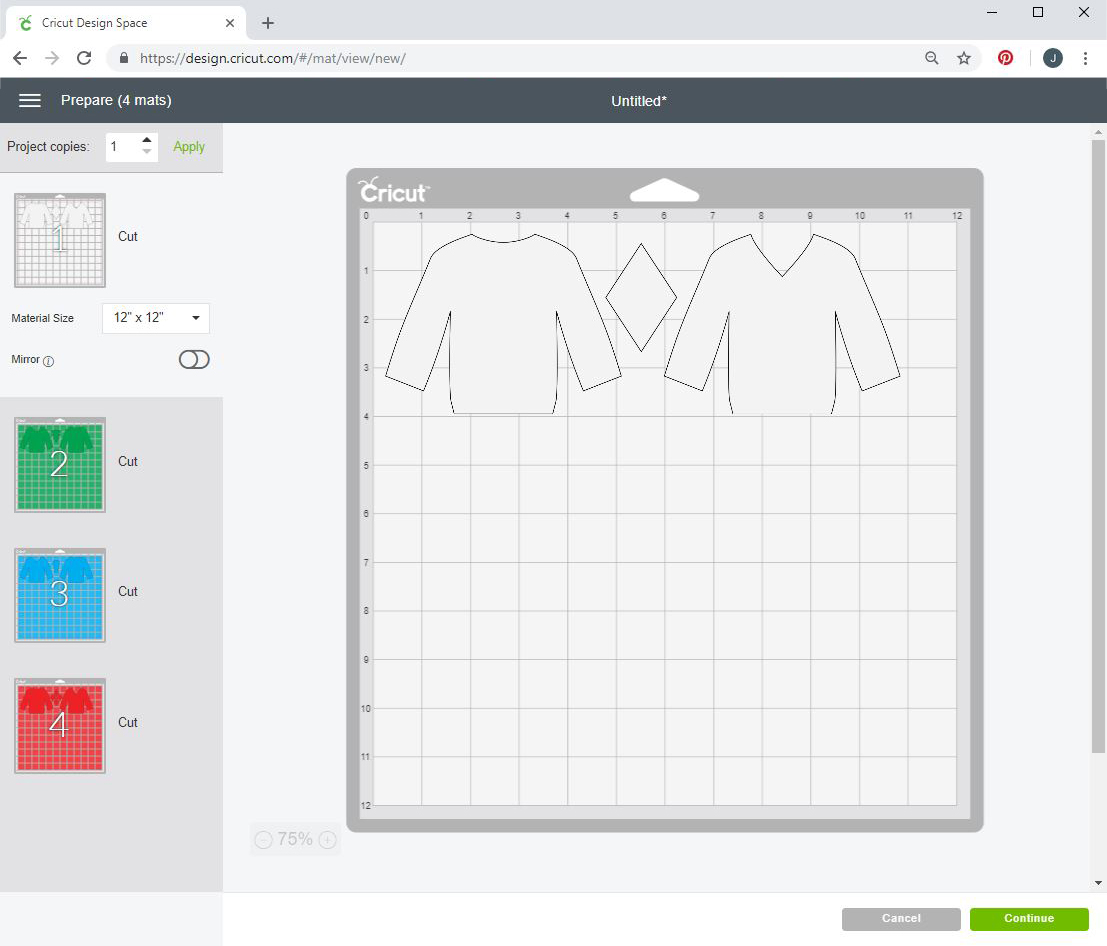Click the Project copies number field

(124, 147)
